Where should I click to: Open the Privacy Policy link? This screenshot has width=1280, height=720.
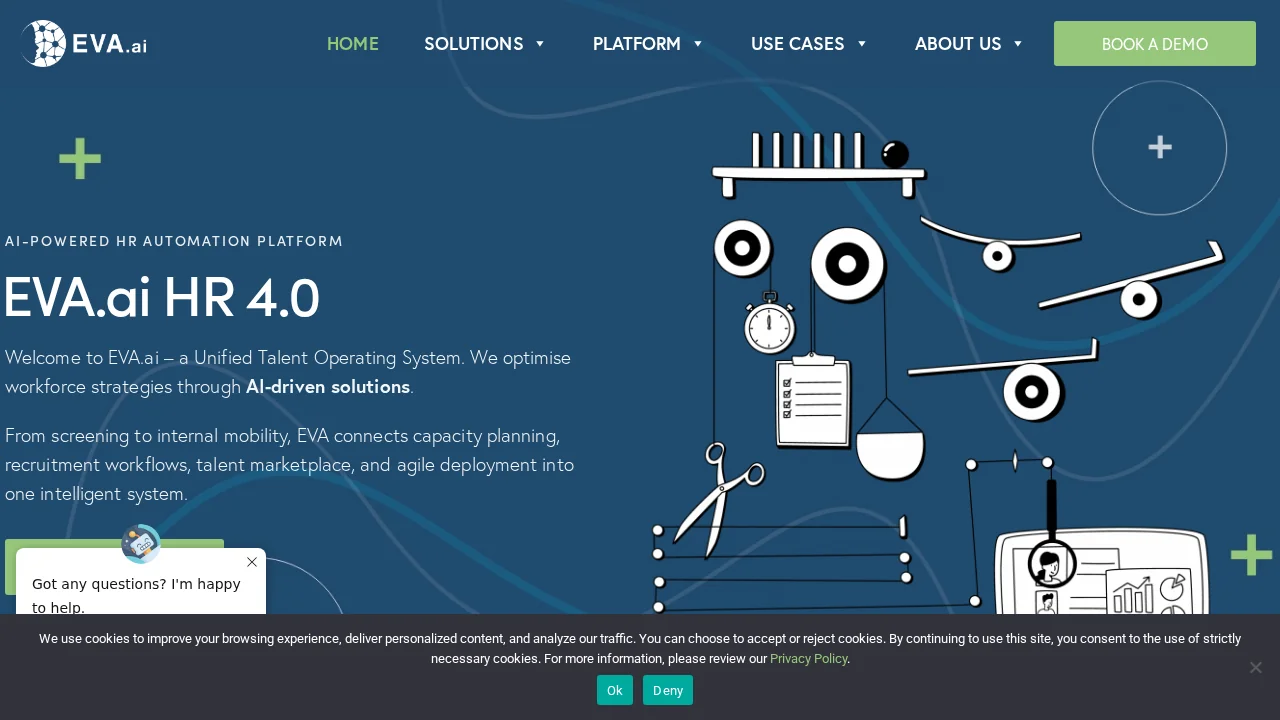[x=808, y=659]
